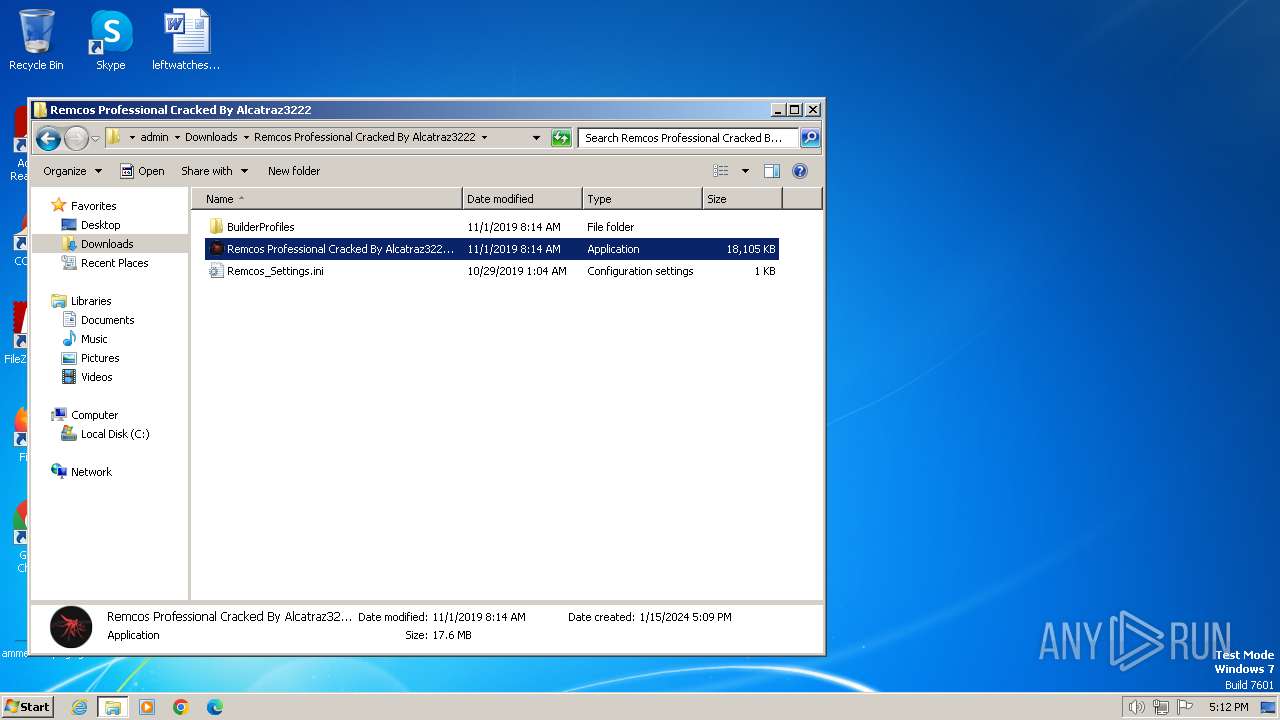The height and width of the screenshot is (720, 1280).
Task: Click the search magnifier icon
Action: tap(810, 138)
